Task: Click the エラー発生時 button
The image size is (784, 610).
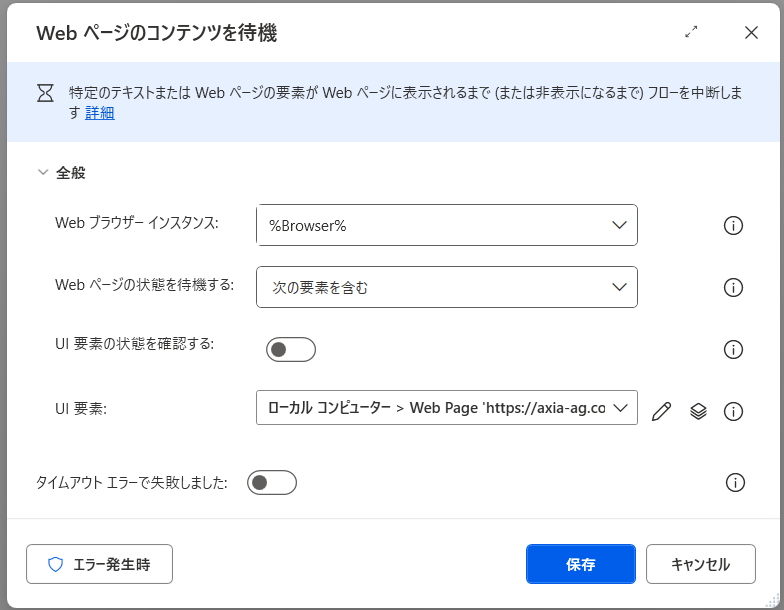Action: [99, 564]
